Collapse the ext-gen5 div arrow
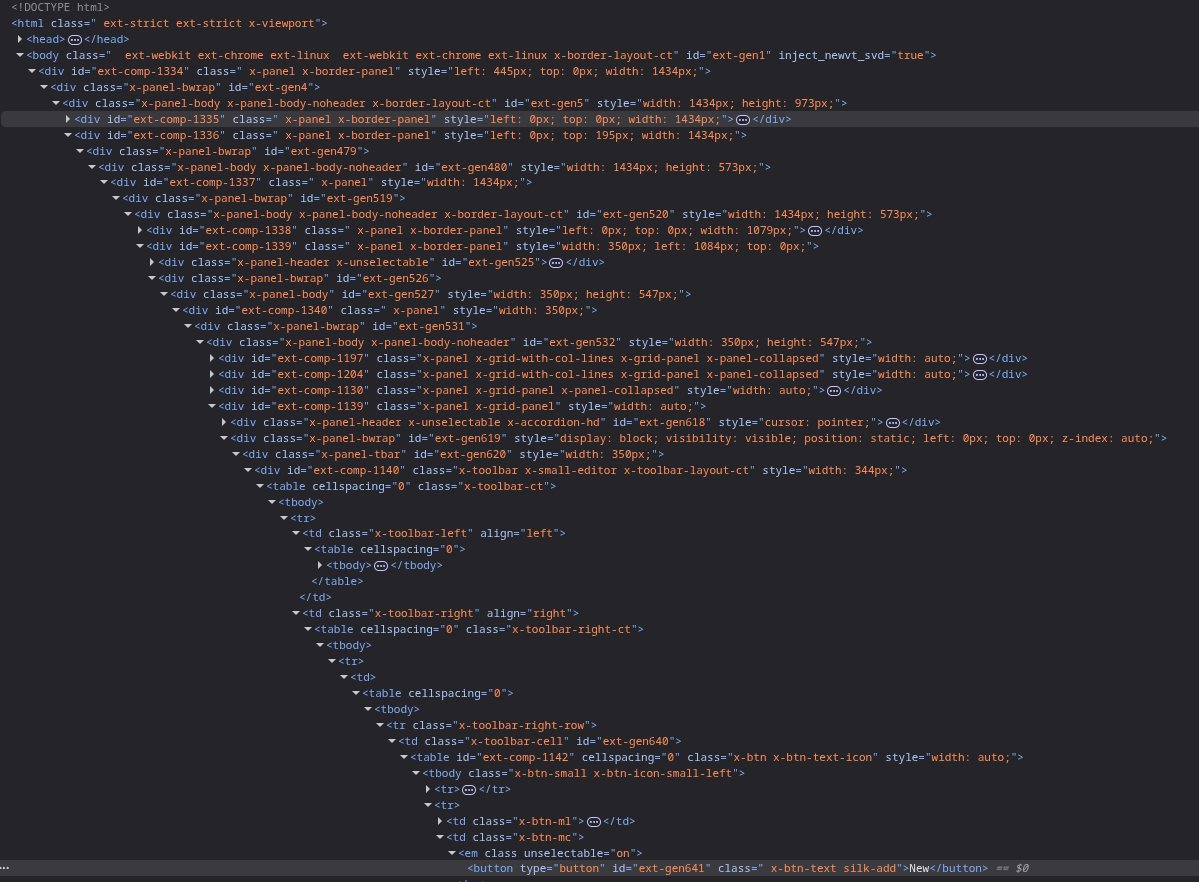1199x882 pixels. pos(56,103)
